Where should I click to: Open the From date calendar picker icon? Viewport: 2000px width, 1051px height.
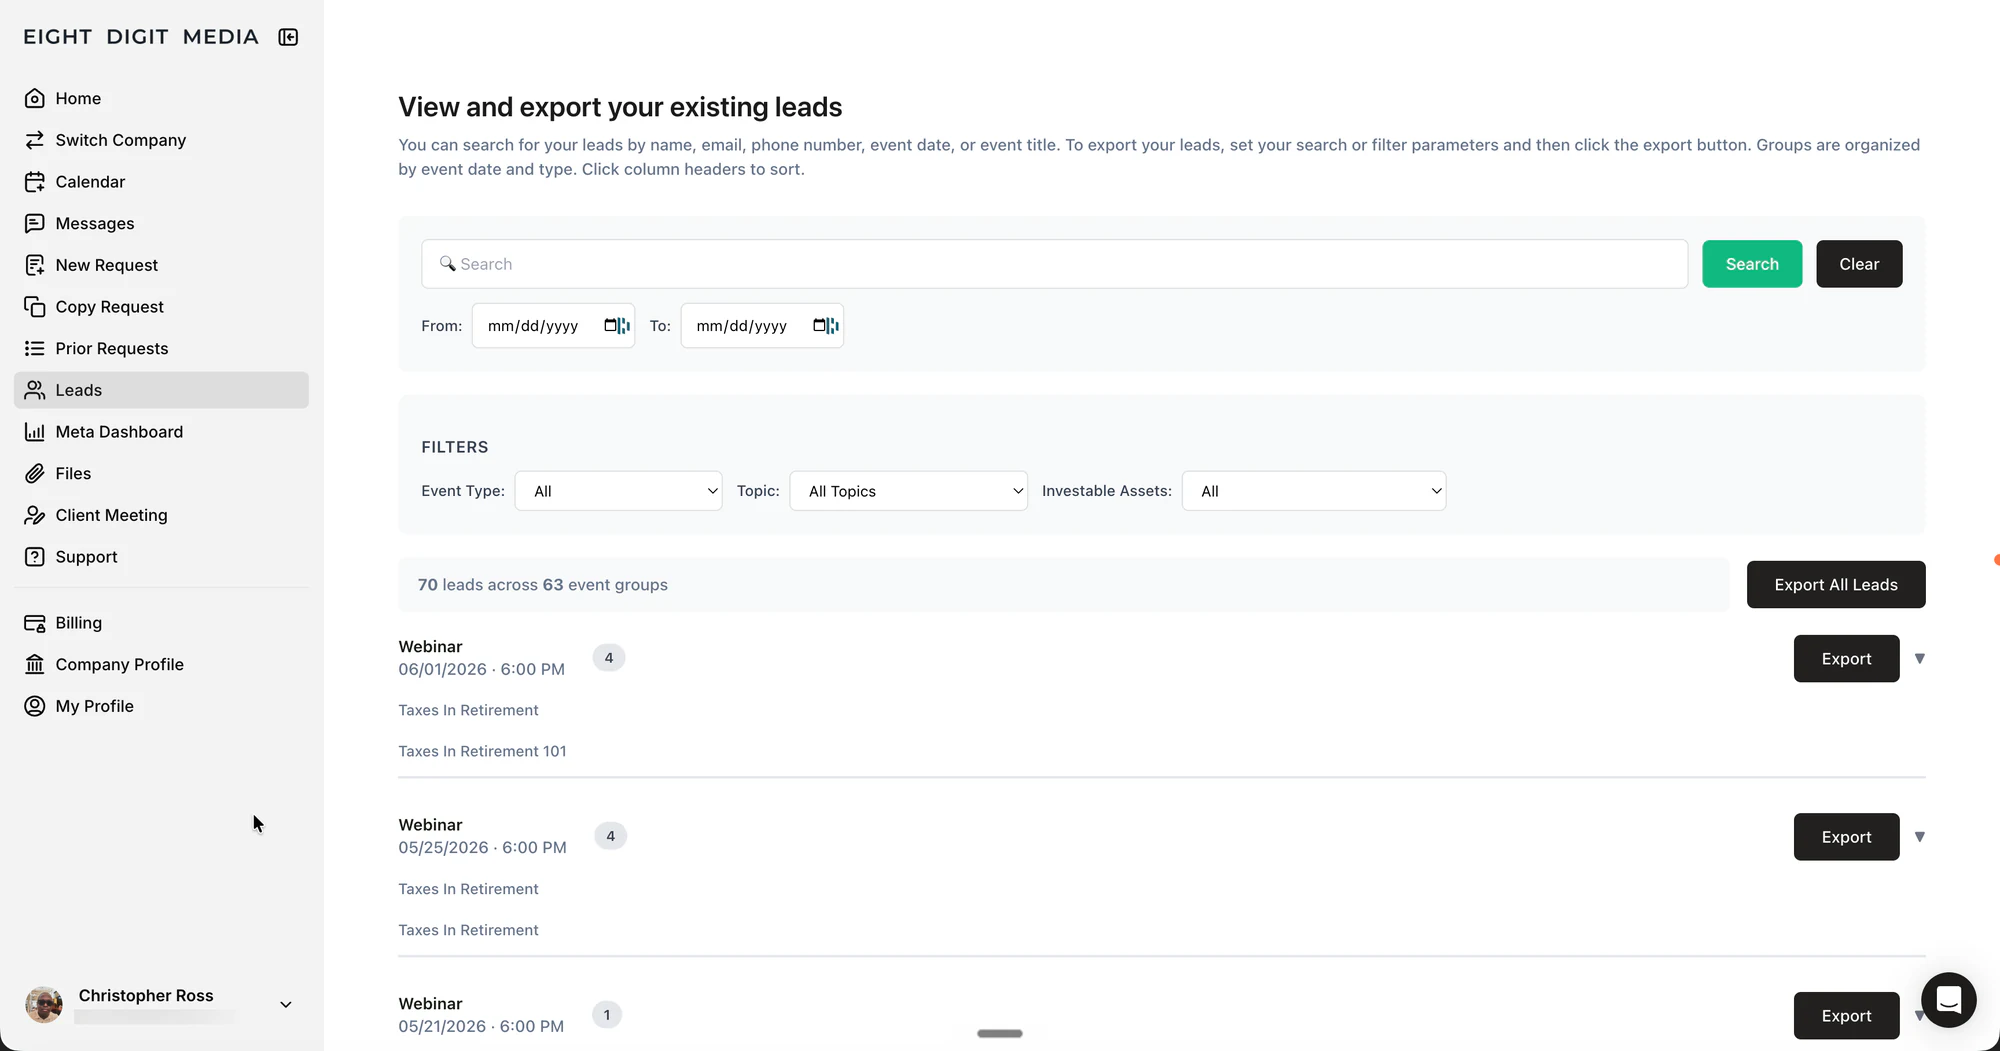(611, 326)
